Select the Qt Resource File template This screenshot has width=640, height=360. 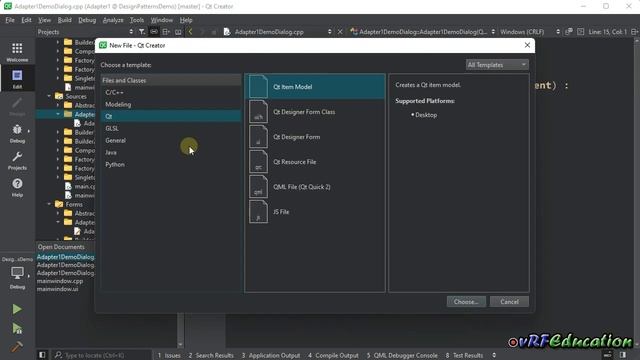pos(315,162)
